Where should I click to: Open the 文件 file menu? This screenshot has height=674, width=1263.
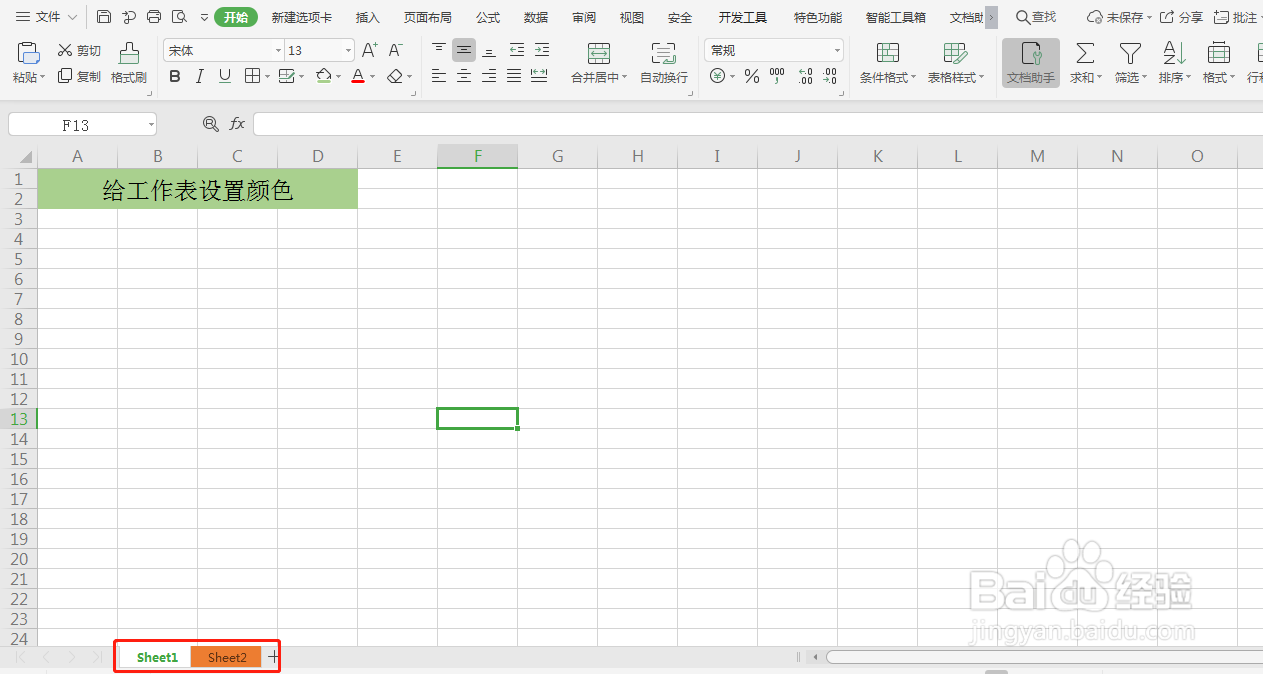click(x=46, y=17)
